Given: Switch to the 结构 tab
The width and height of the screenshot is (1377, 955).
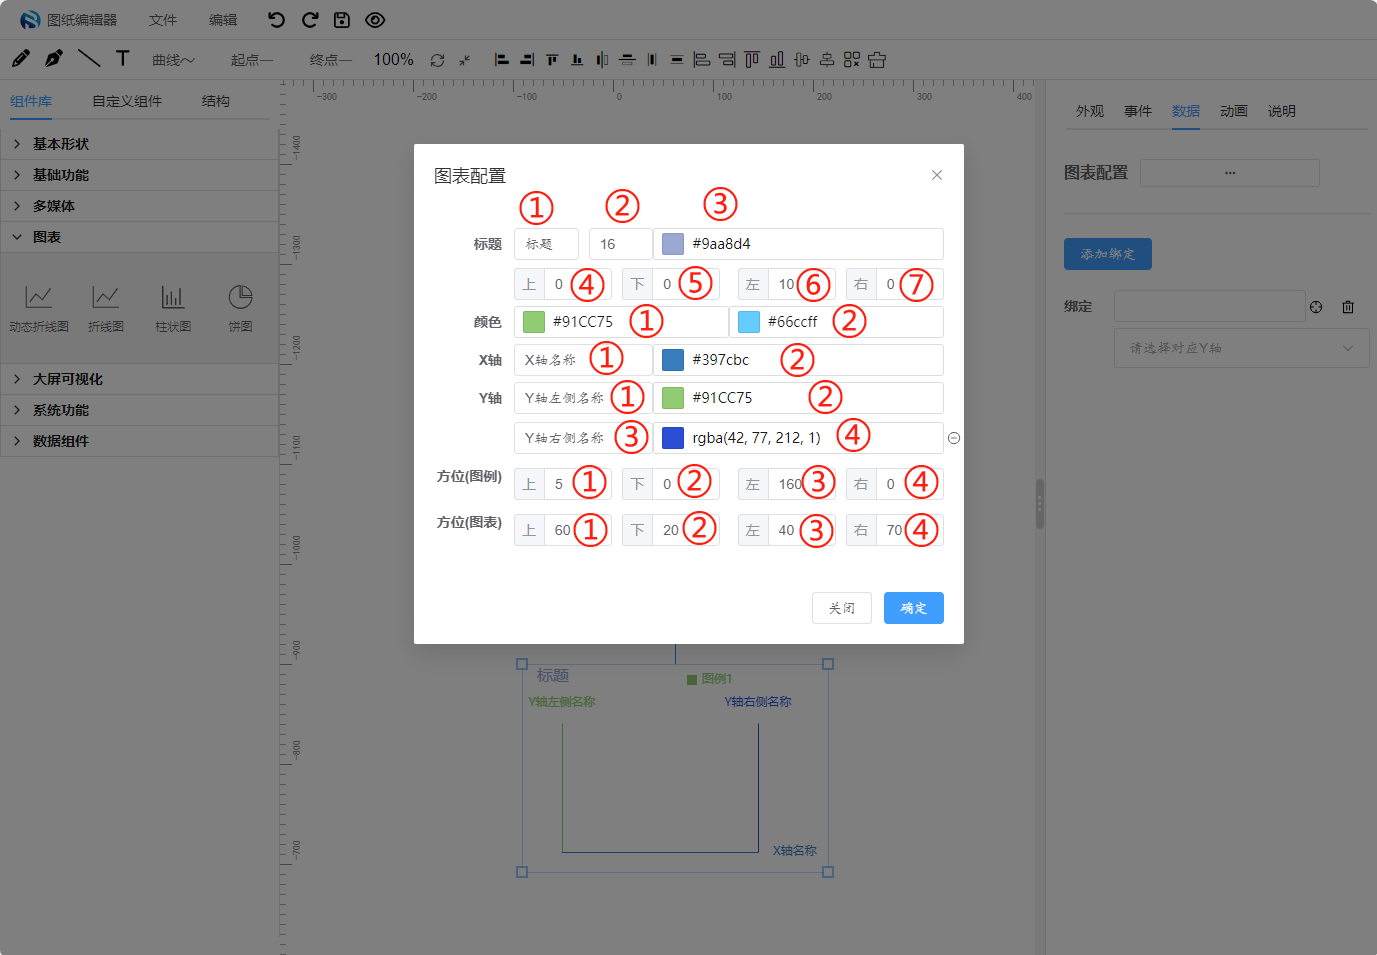Looking at the screenshot, I should click(x=216, y=101).
